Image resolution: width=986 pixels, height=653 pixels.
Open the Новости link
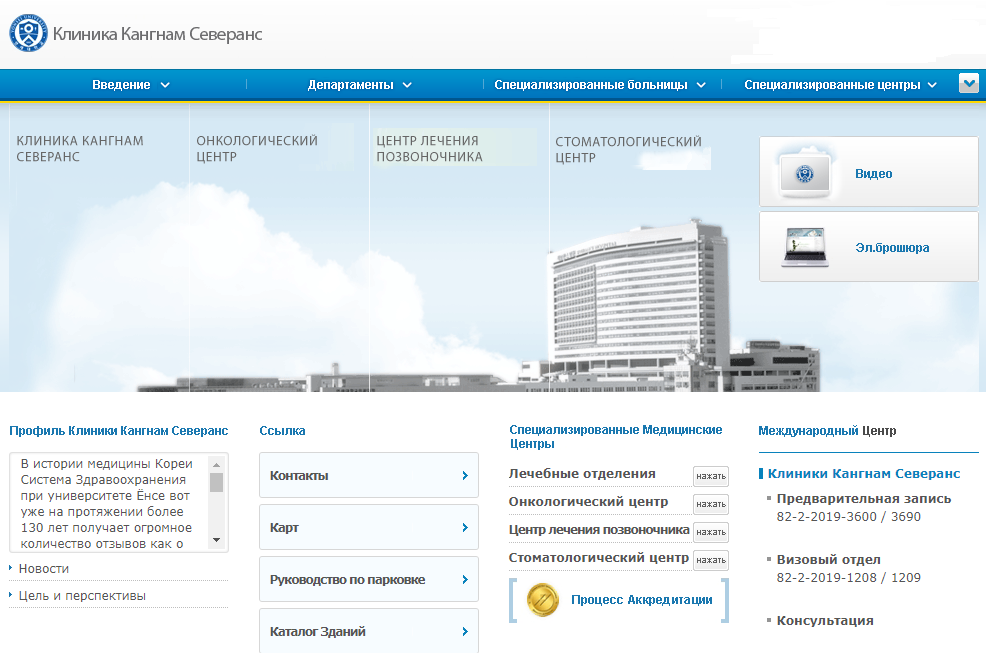[x=43, y=569]
